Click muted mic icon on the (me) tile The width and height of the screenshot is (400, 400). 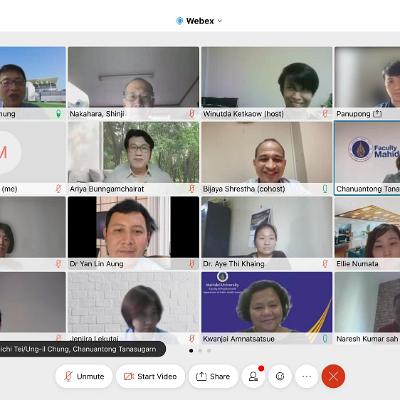click(58, 189)
